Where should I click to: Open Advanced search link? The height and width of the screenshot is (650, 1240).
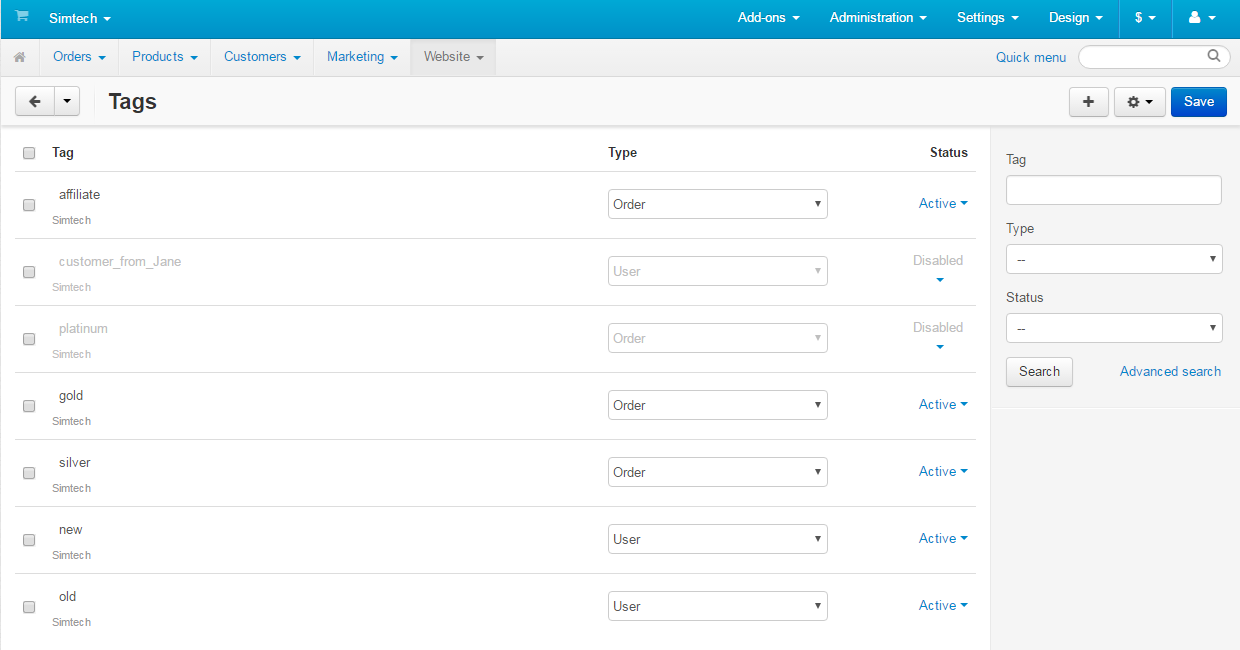pyautogui.click(x=1170, y=371)
